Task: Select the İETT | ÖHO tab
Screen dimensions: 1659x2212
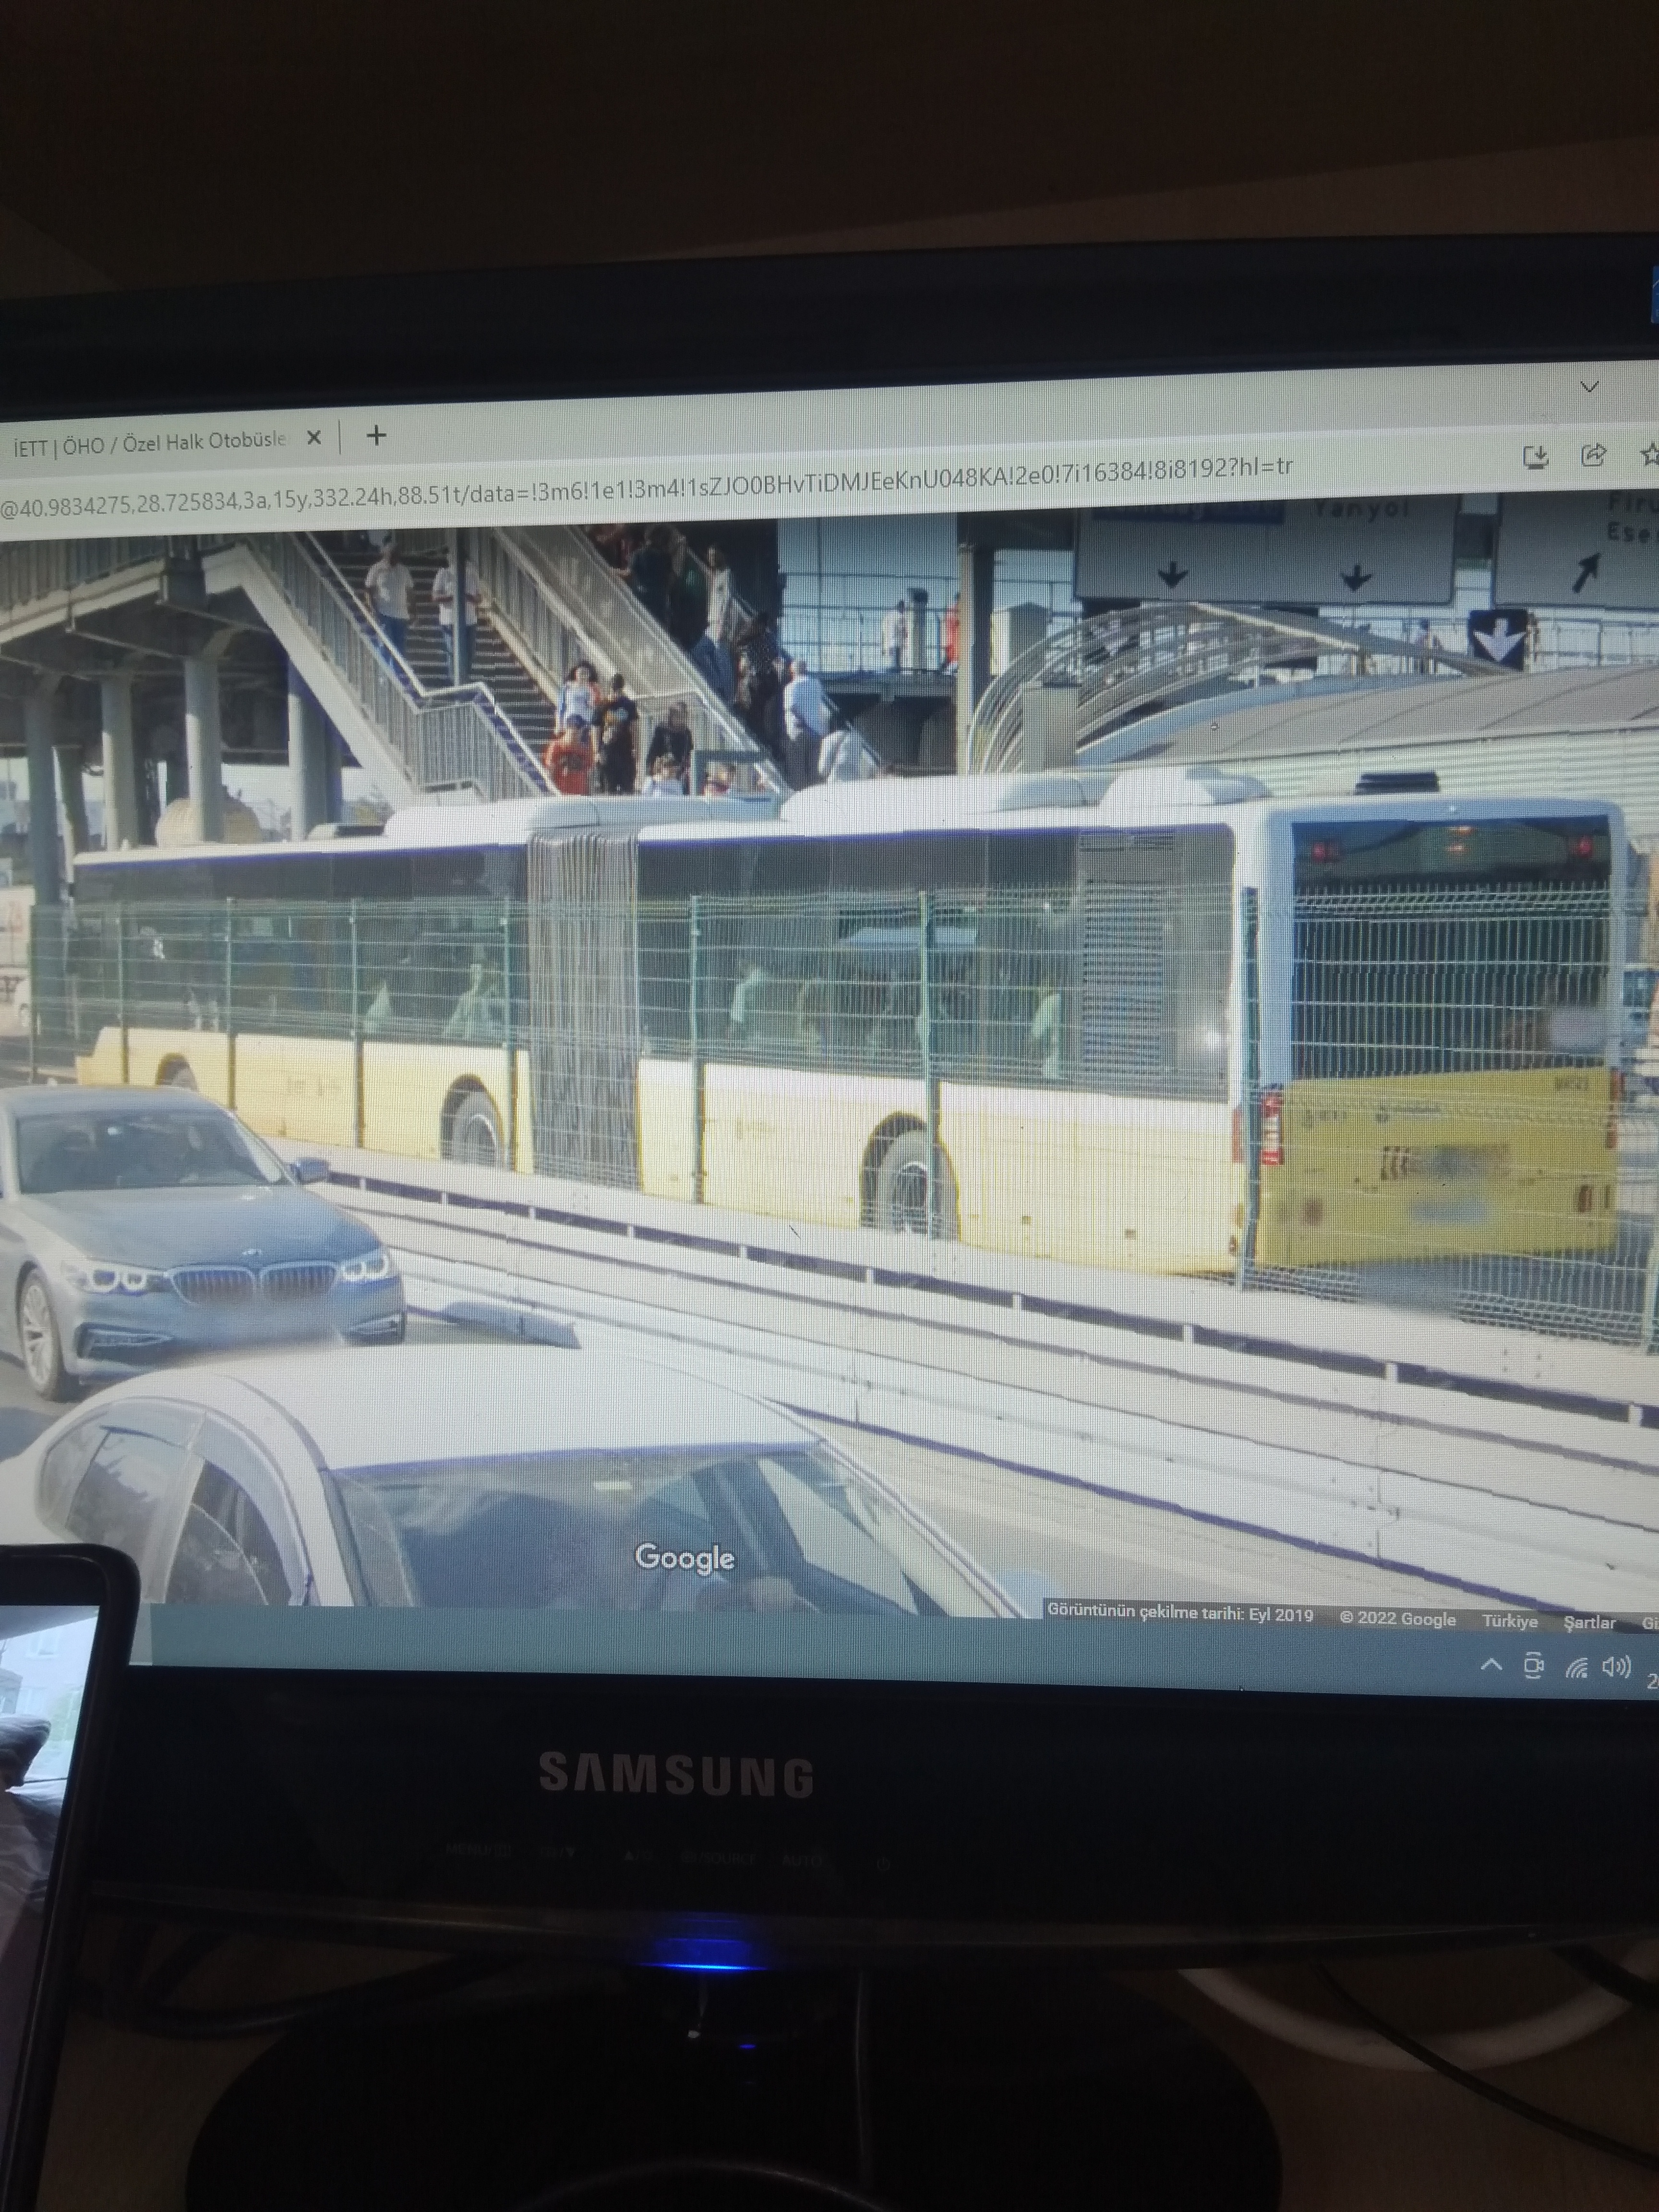Action: [150, 444]
